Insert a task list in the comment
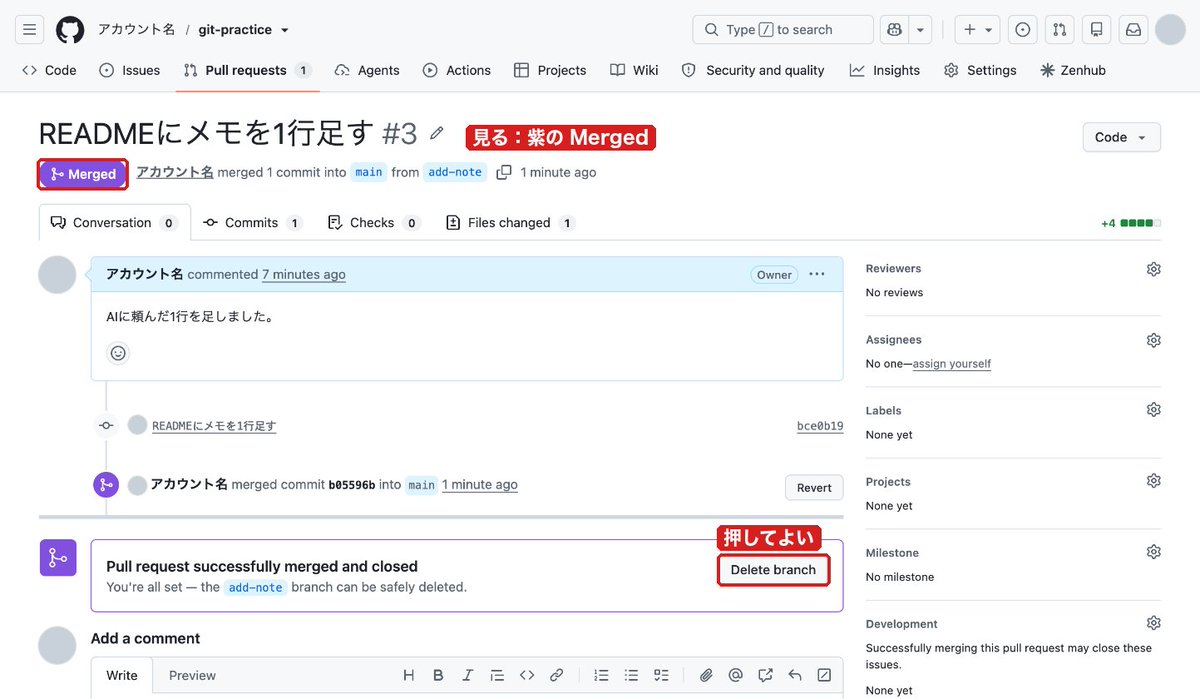Viewport: 1200px width, 699px height. [661, 675]
